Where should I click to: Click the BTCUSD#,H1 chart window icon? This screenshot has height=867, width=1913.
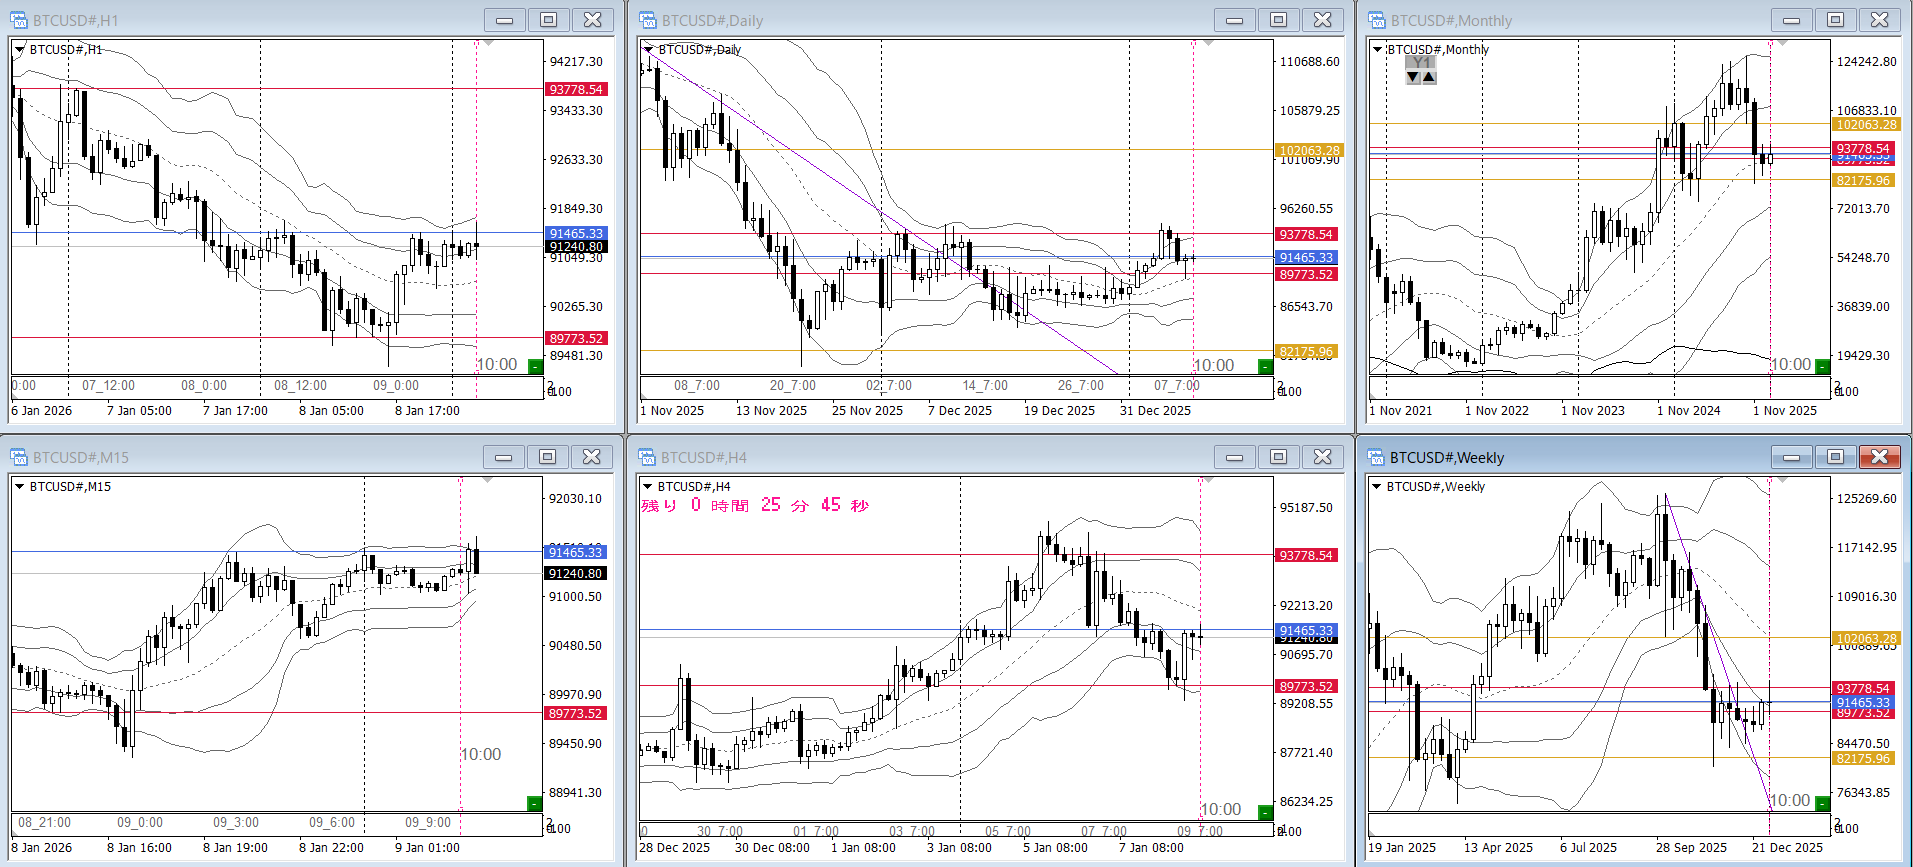19,20
